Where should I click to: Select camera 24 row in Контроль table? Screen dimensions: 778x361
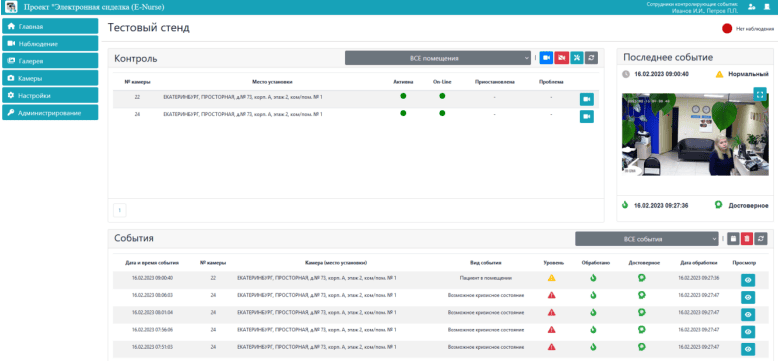pyautogui.click(x=356, y=117)
